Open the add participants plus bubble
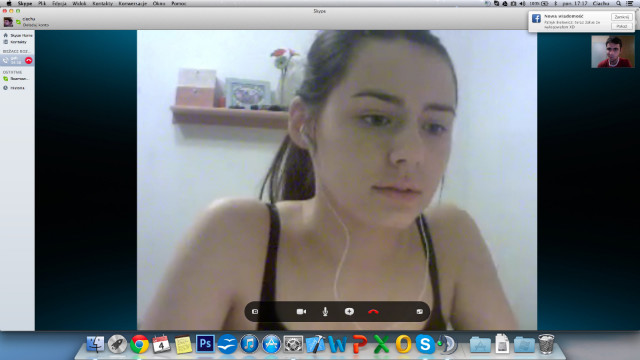This screenshot has width=640, height=360. [x=349, y=311]
